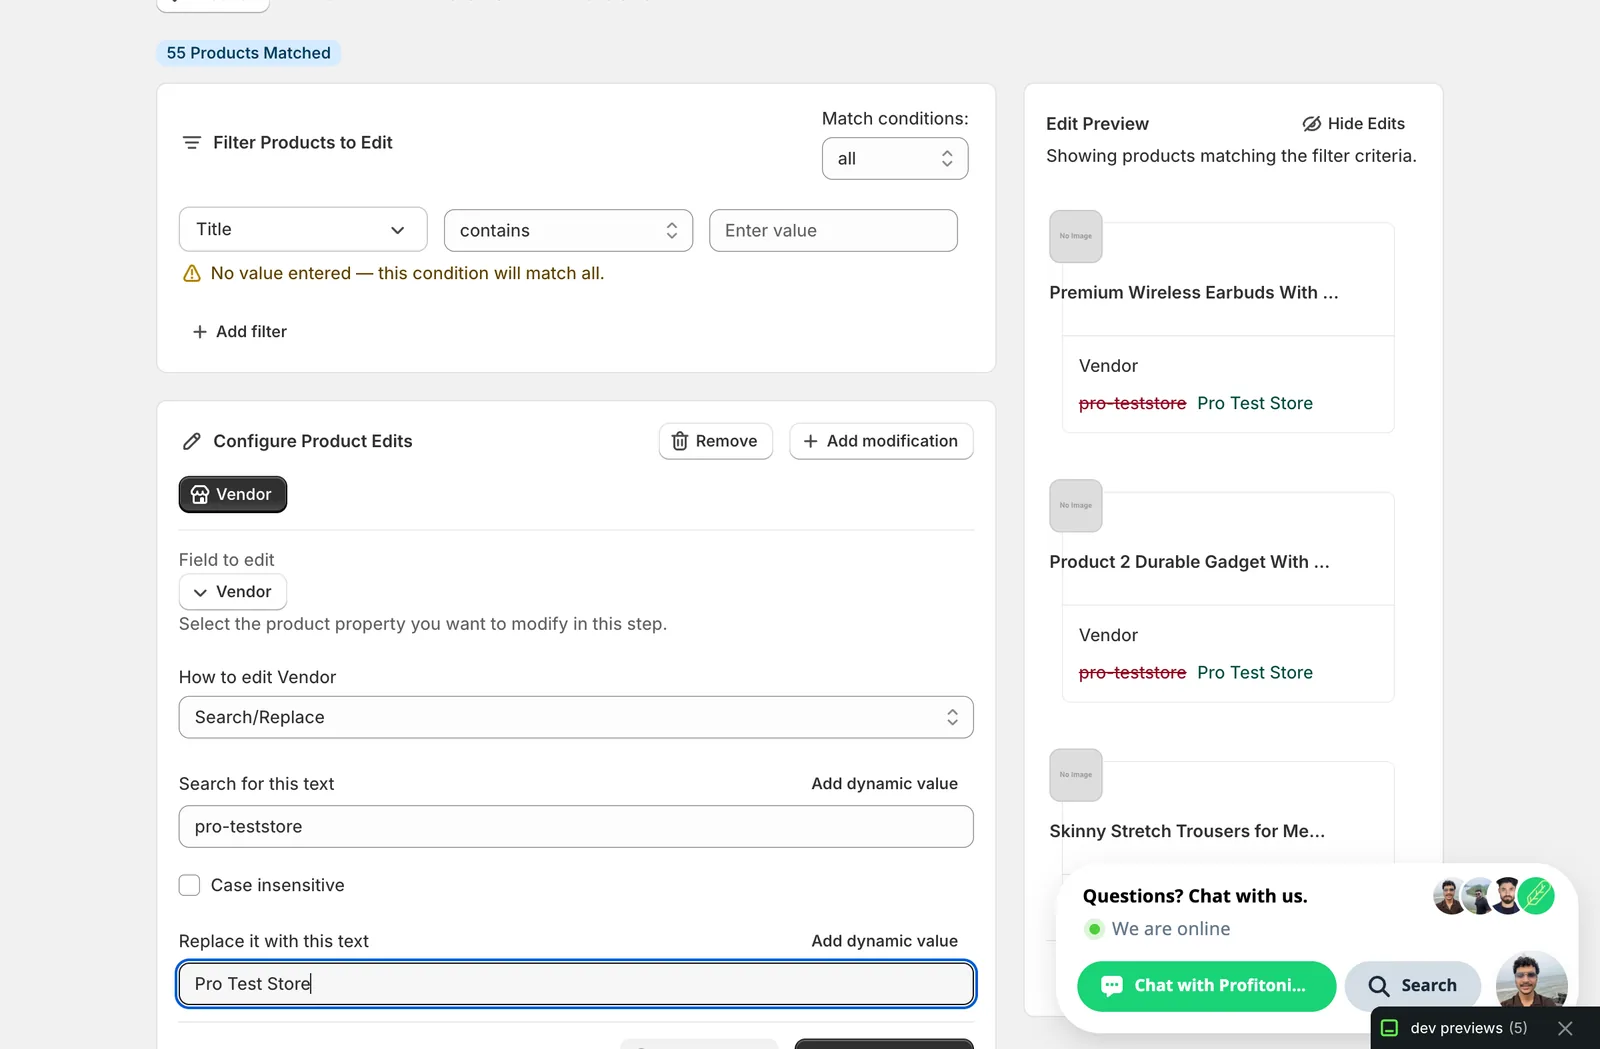1600x1049 pixels.
Task: Click the round profile photo by Search
Action: pyautogui.click(x=1531, y=981)
